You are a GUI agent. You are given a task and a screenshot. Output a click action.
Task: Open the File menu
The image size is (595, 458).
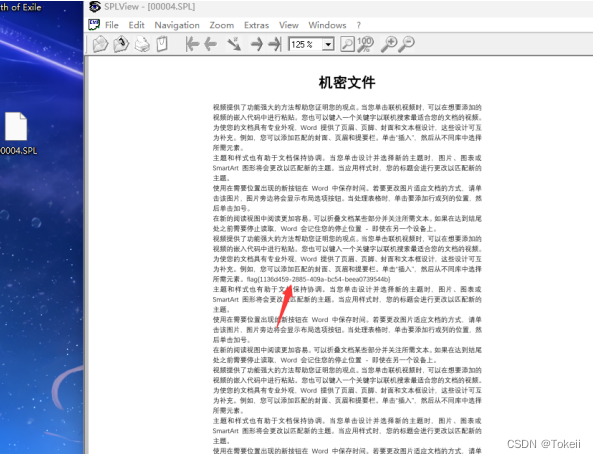point(112,25)
